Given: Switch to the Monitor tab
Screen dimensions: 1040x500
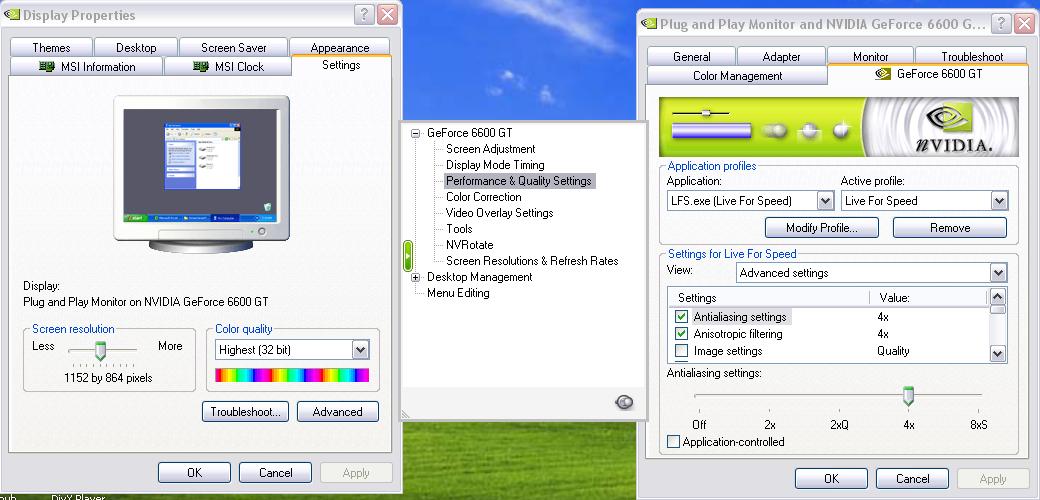Looking at the screenshot, I should 870,57.
